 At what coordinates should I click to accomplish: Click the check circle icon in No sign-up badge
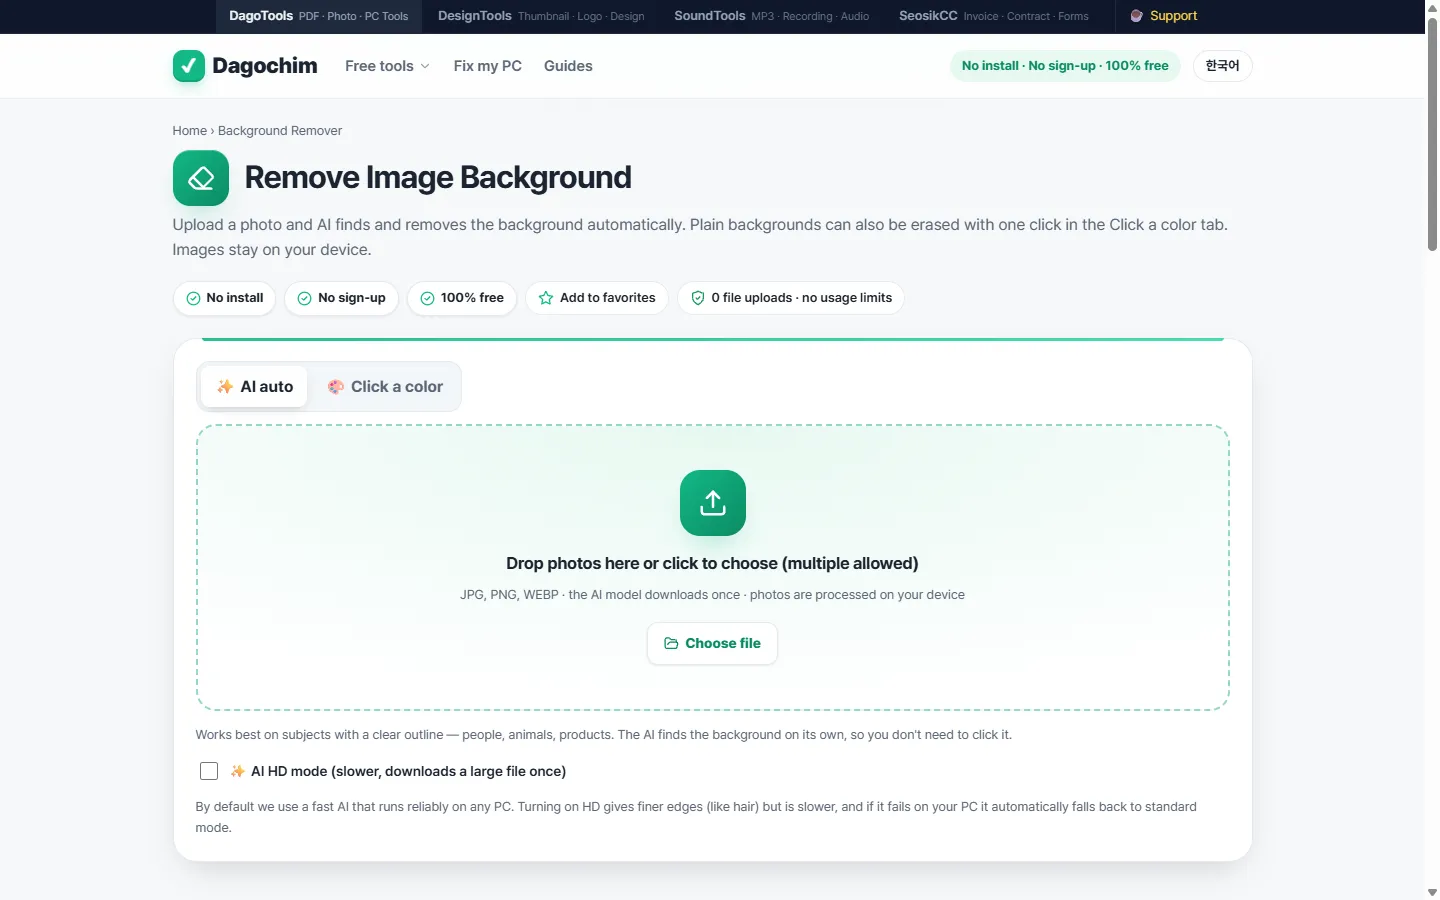point(304,298)
